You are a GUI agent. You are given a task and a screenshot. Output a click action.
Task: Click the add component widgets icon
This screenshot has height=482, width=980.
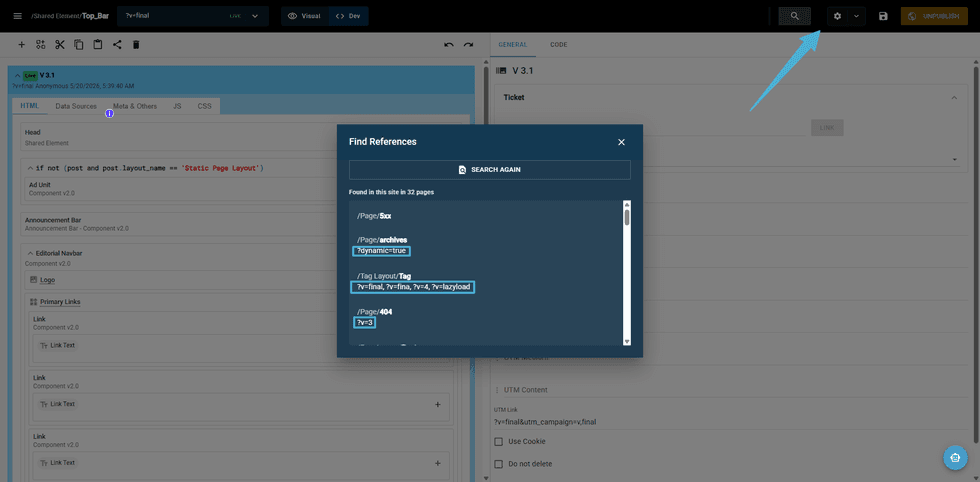pyautogui.click(x=41, y=44)
